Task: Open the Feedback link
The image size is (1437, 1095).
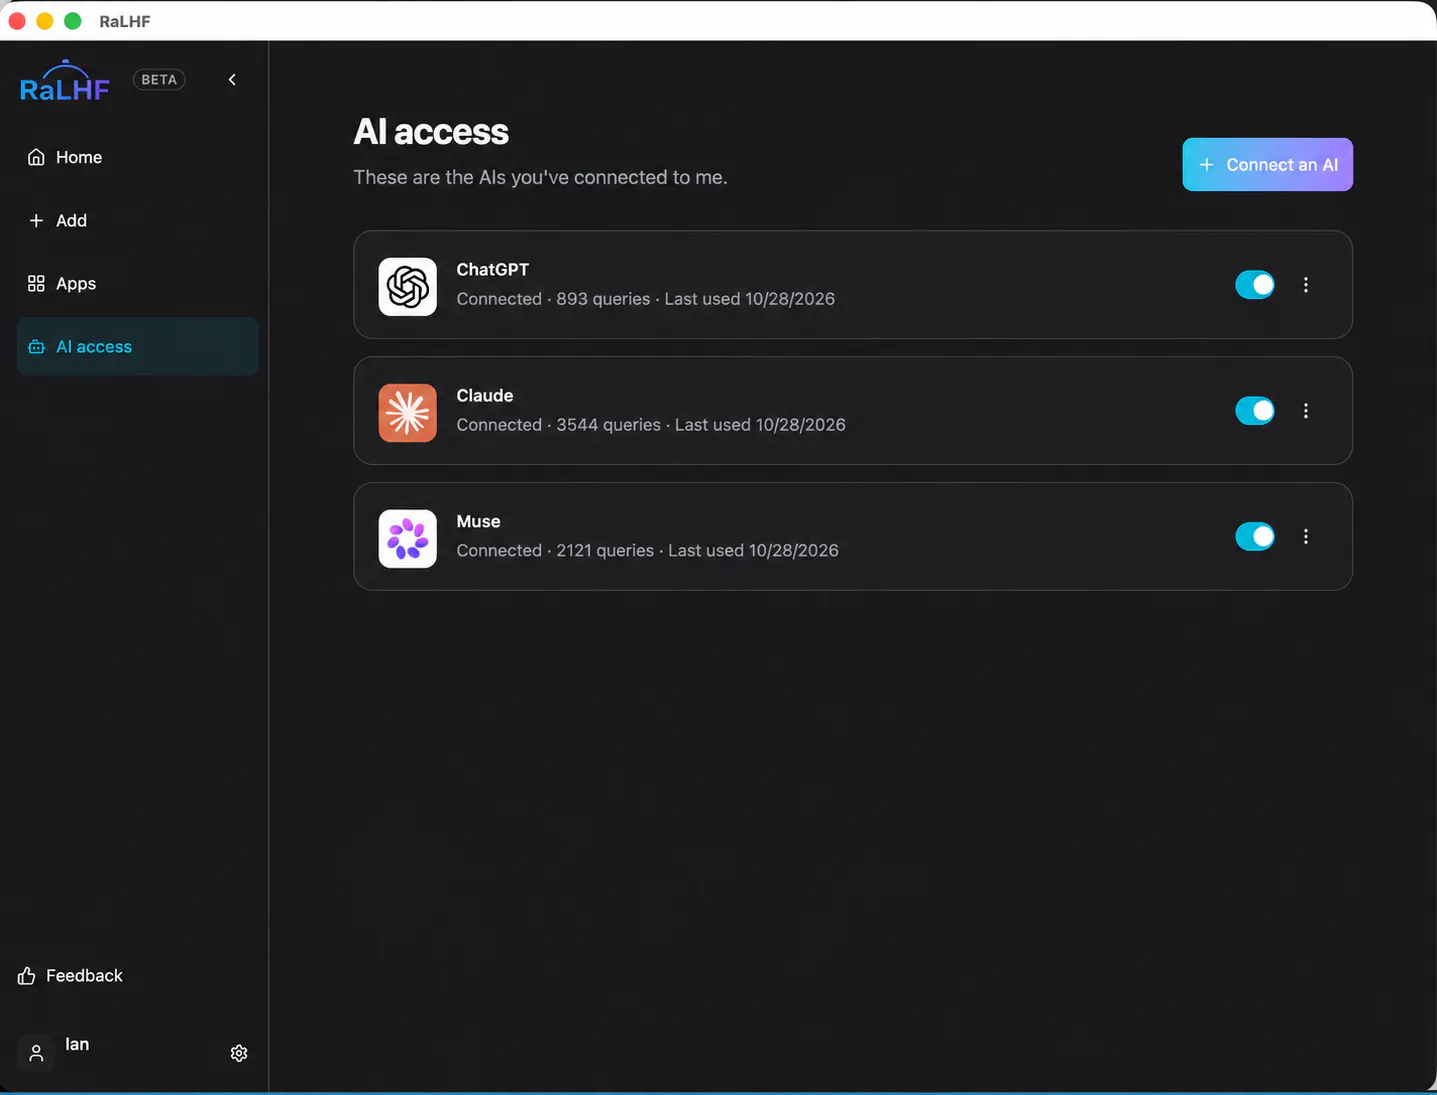Action: coord(70,975)
